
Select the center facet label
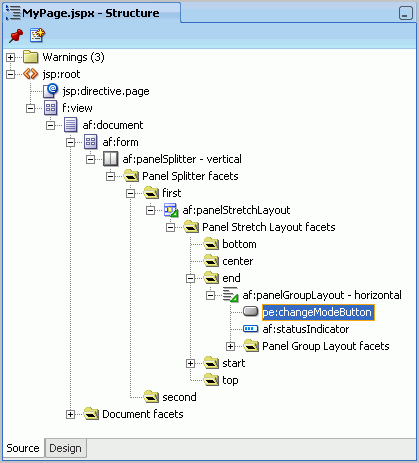[x=238, y=261]
